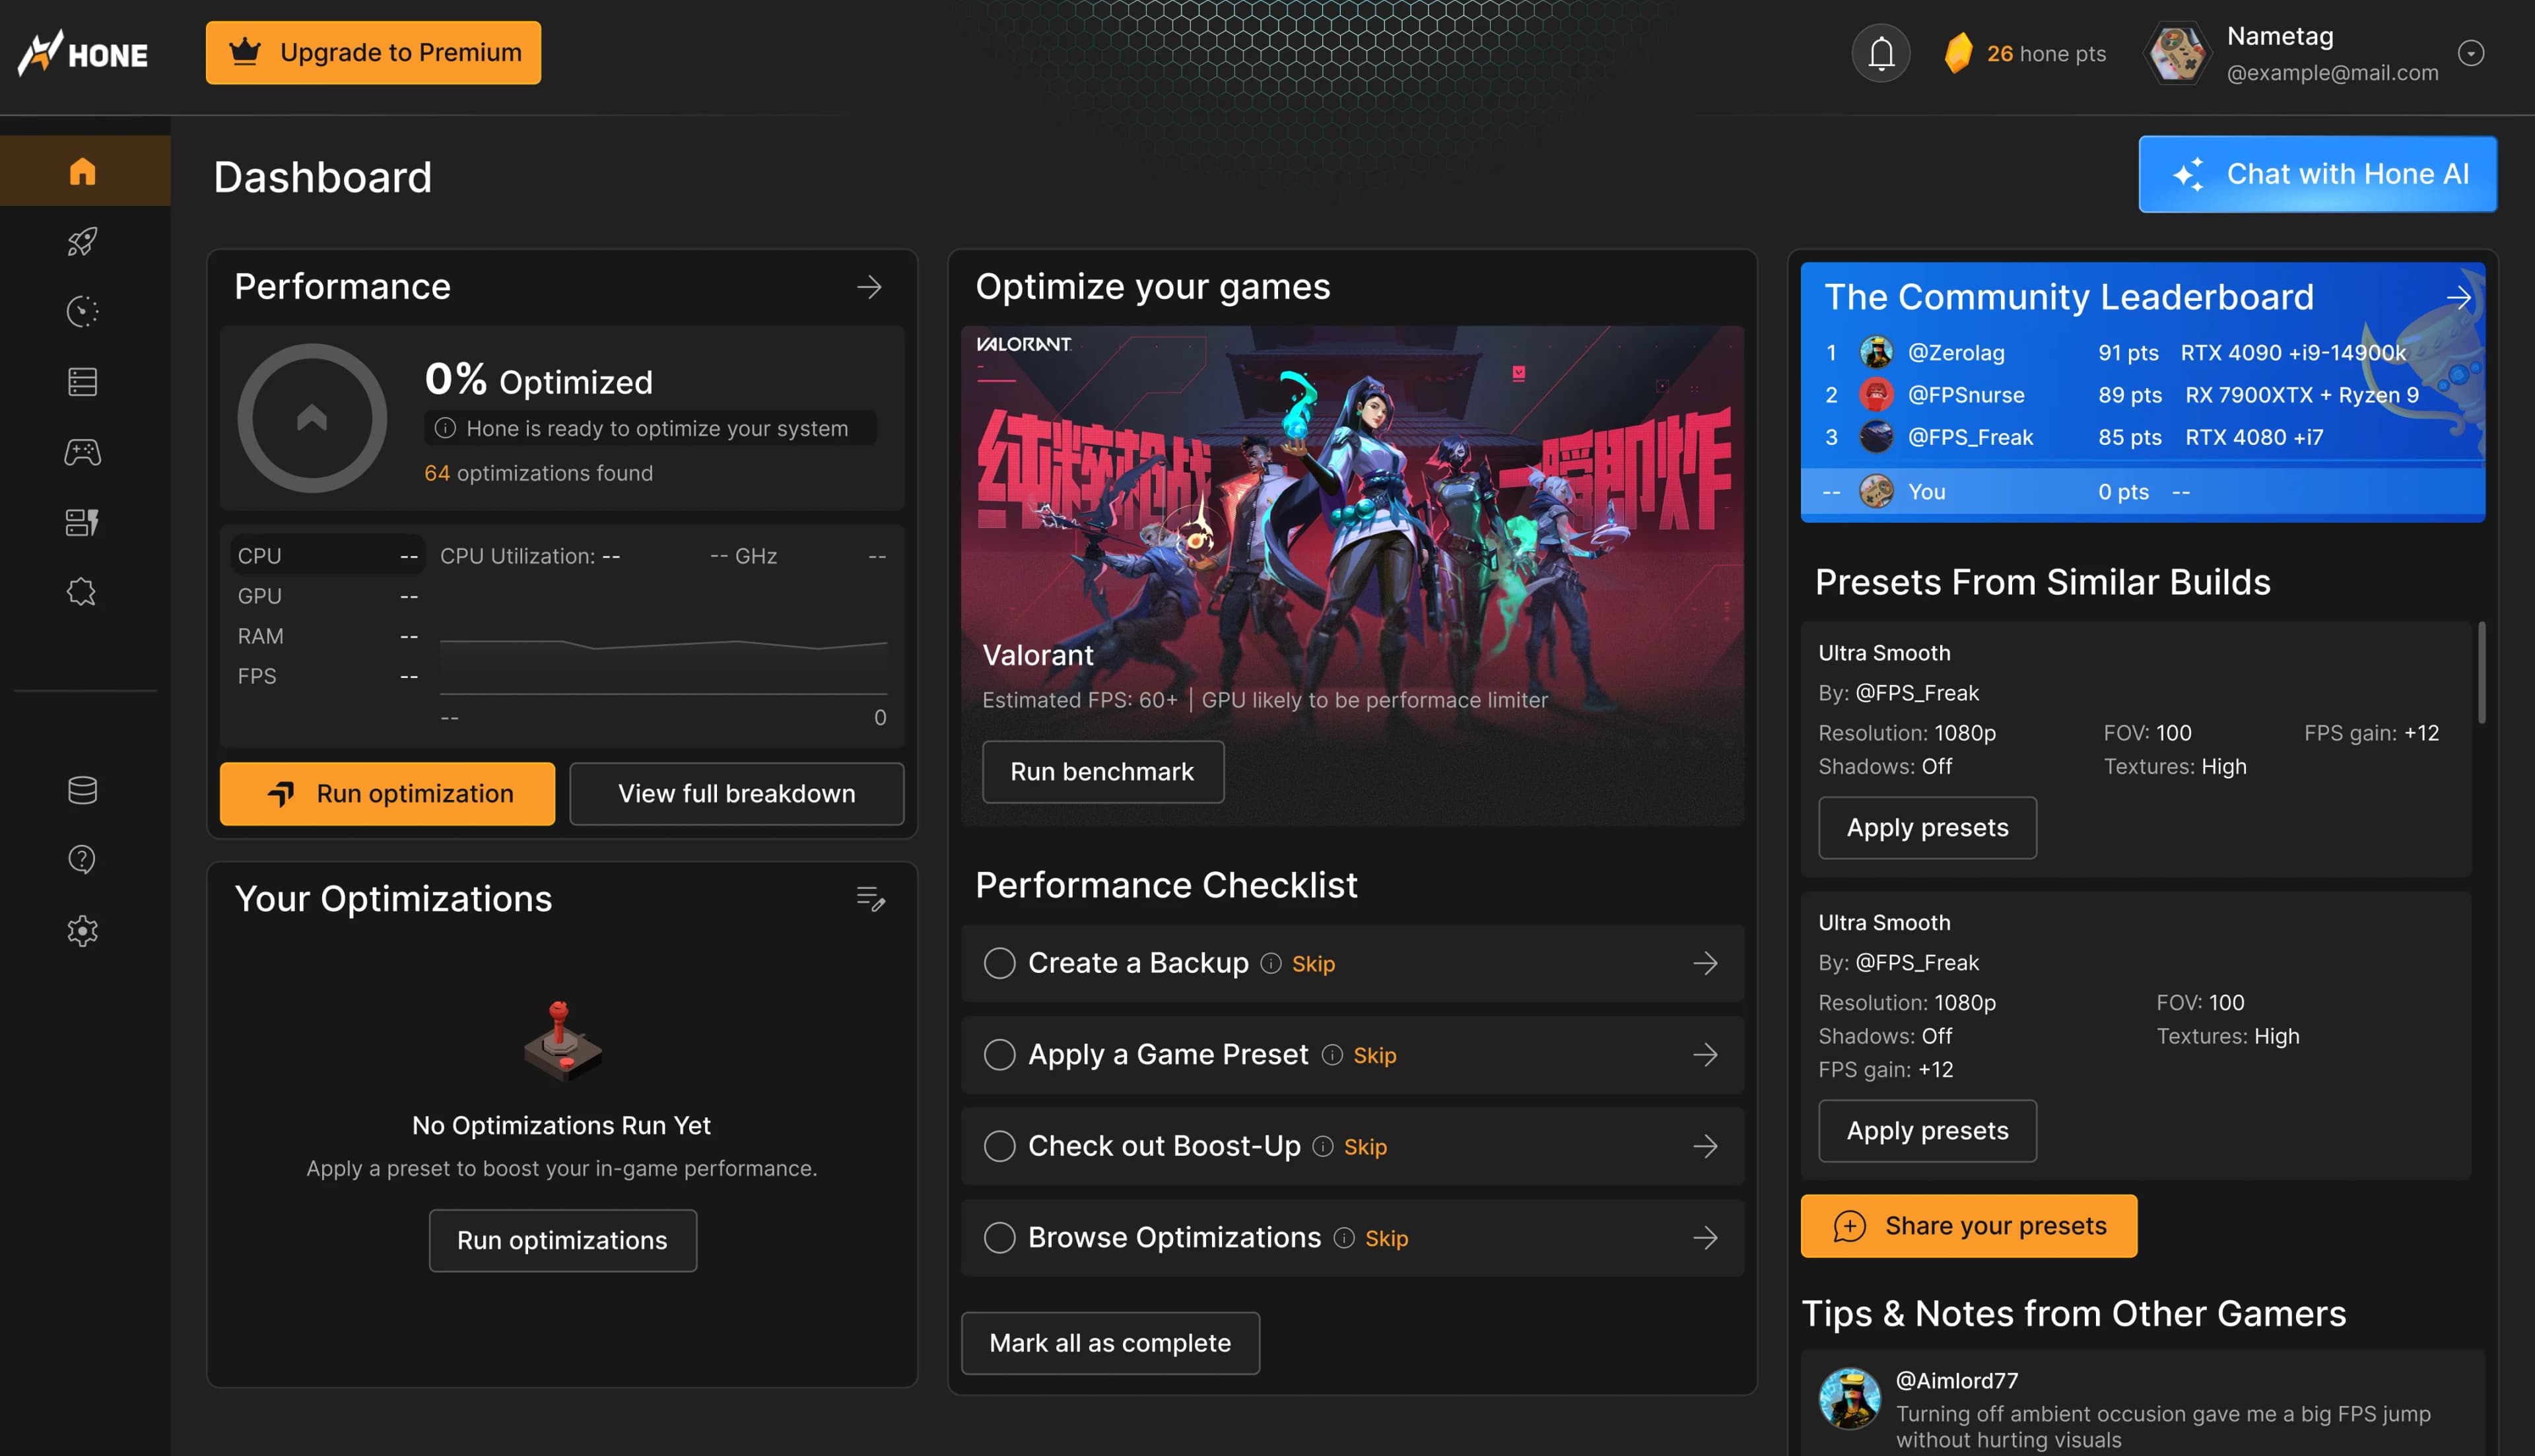Click Share your presets button

point(1969,1226)
